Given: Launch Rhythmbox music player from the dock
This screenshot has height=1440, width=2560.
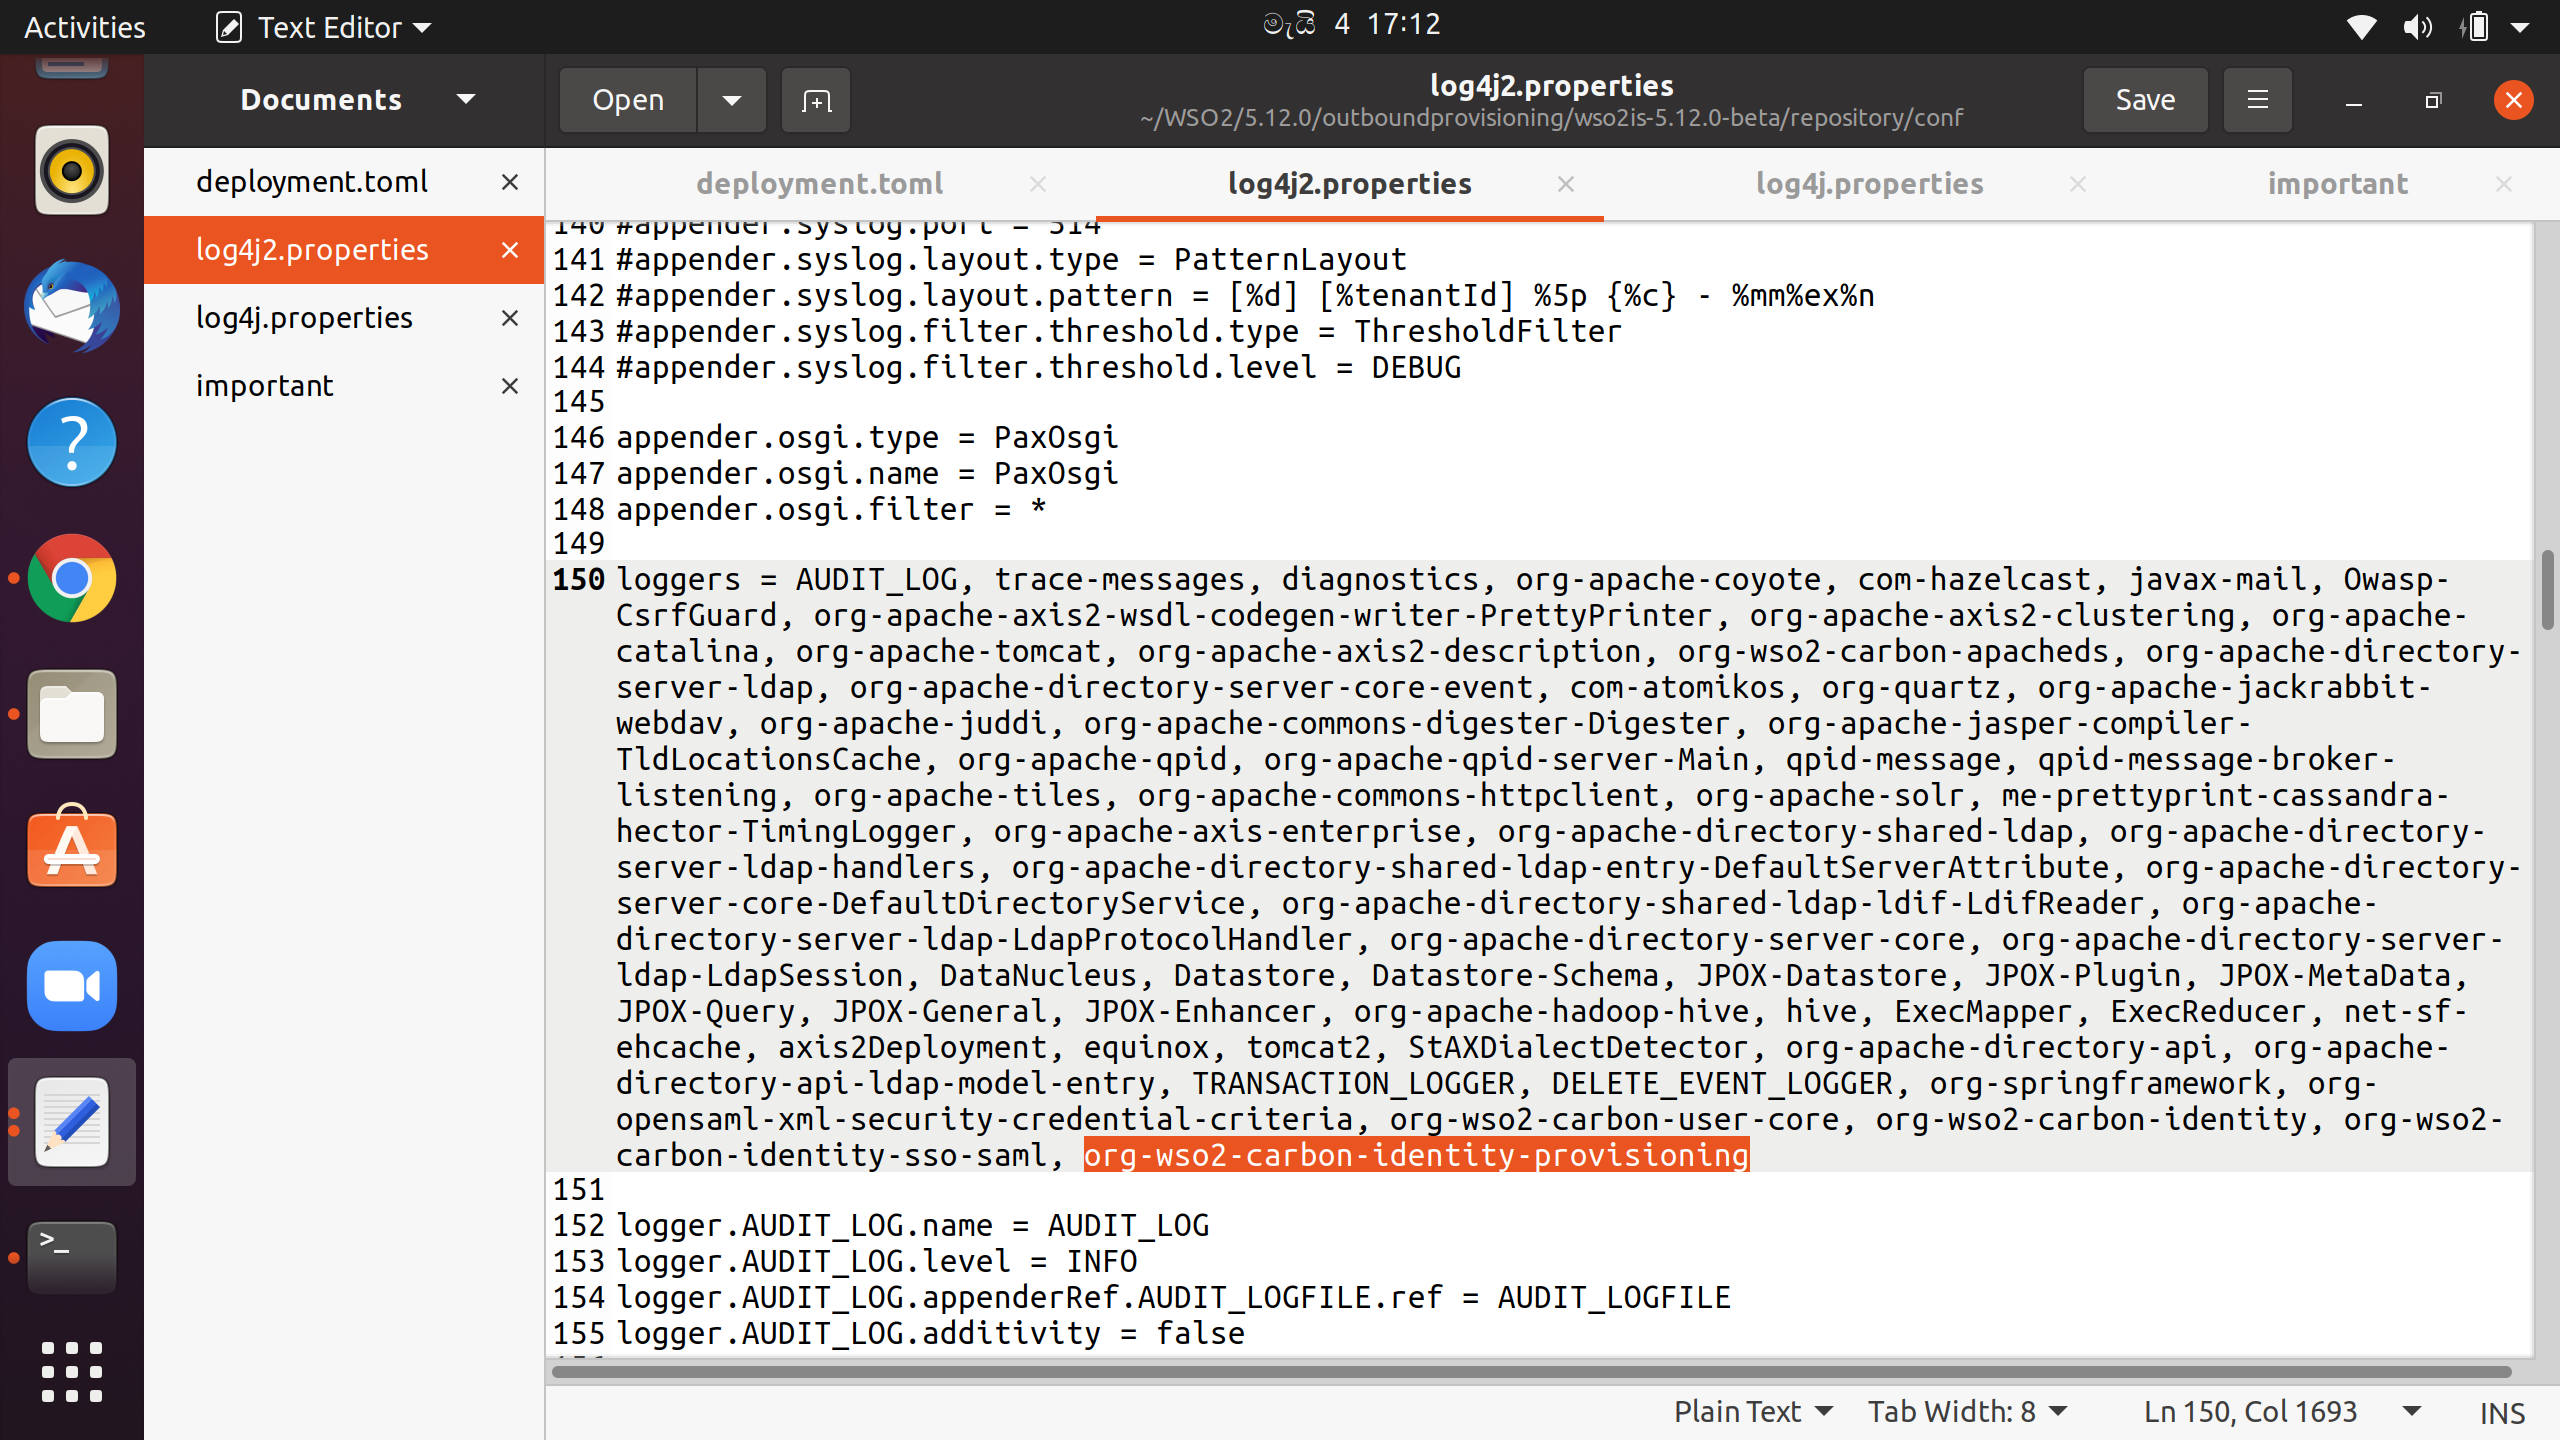Looking at the screenshot, I should coord(71,171).
